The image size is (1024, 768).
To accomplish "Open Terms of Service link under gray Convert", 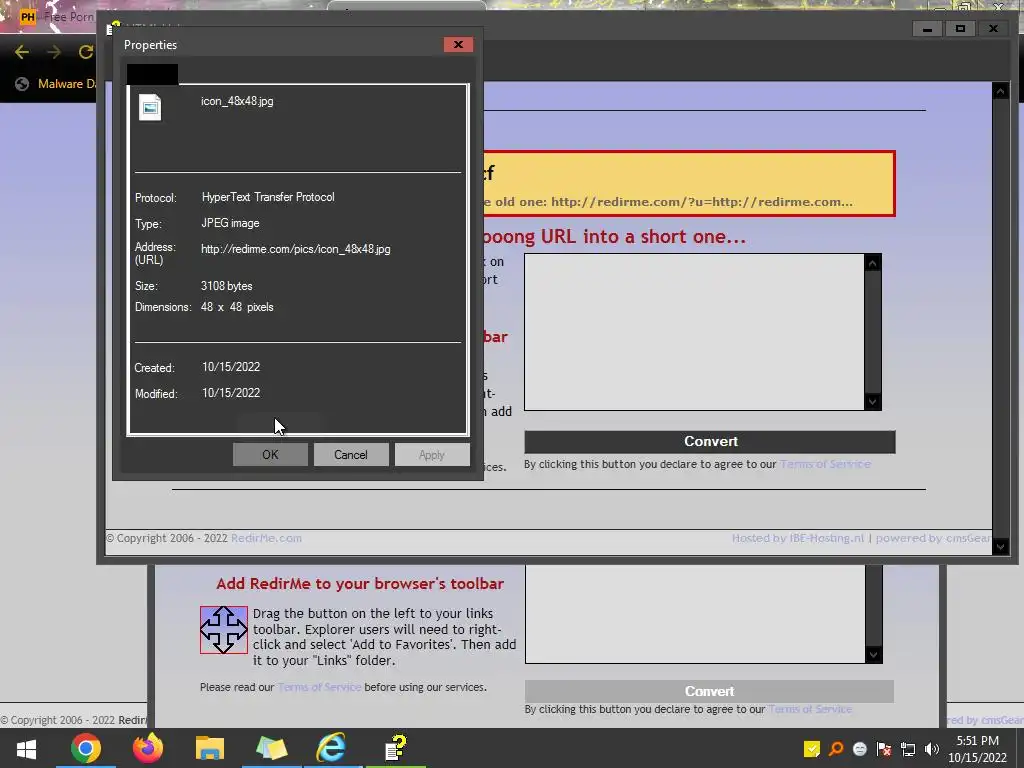I will pyautogui.click(x=810, y=709).
